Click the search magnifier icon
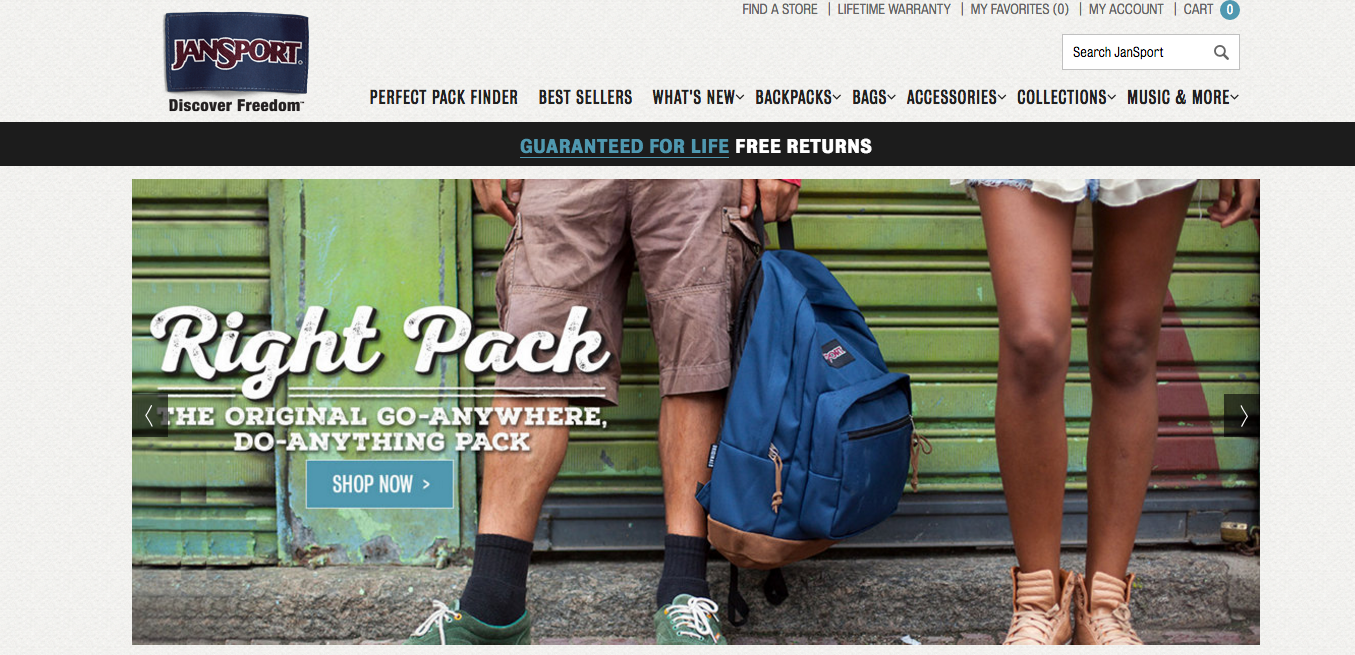The height and width of the screenshot is (655, 1355). coord(1221,53)
